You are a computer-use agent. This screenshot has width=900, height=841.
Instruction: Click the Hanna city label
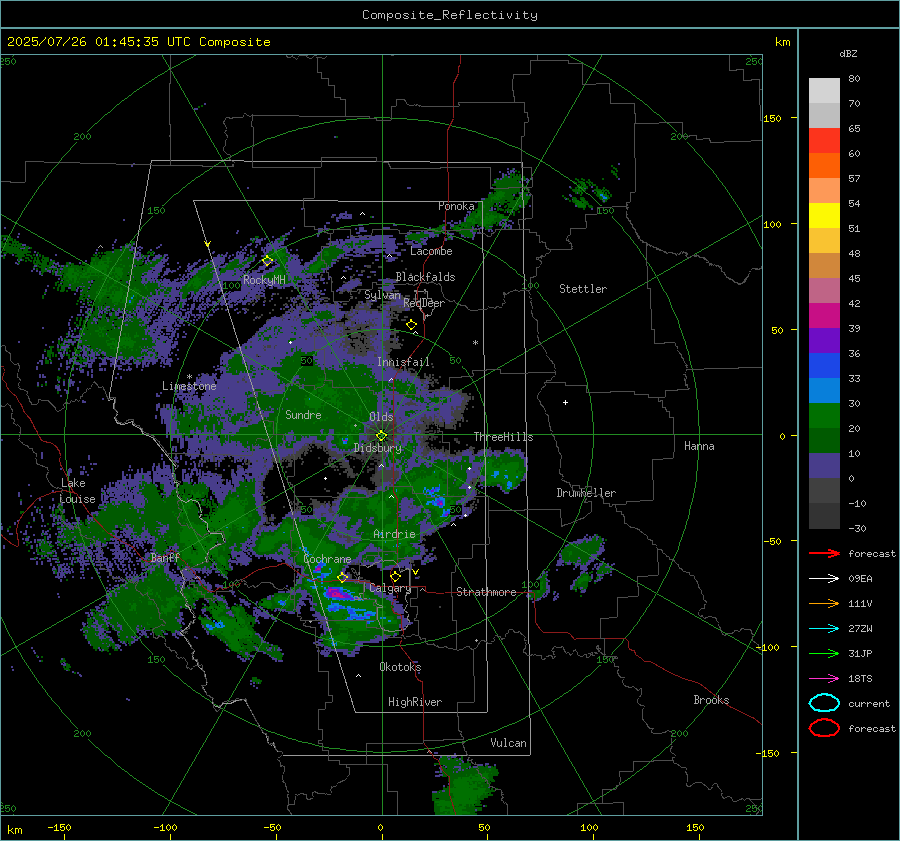click(x=699, y=446)
